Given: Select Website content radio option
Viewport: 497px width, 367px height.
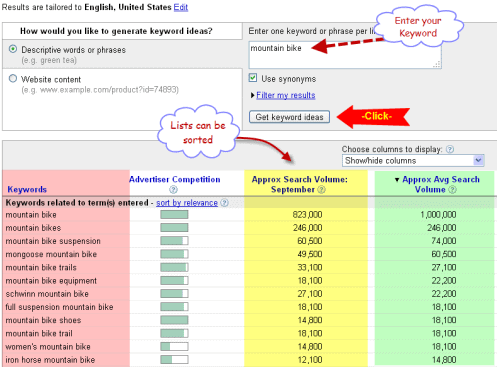Looking at the screenshot, I should (x=13, y=79).
